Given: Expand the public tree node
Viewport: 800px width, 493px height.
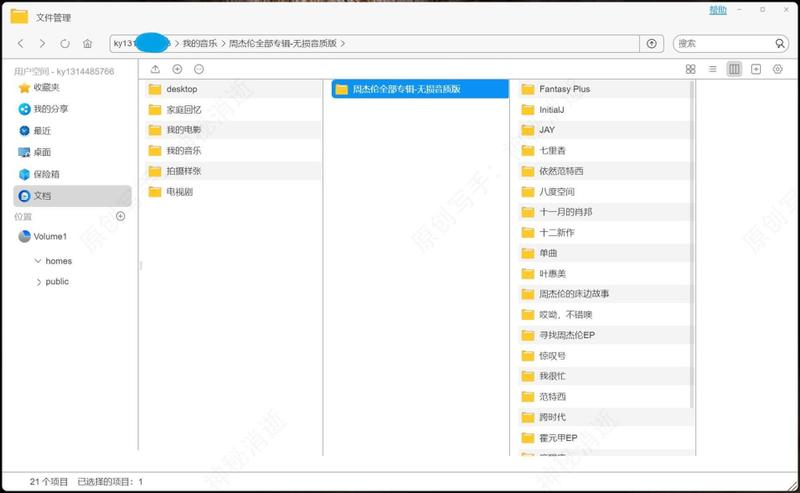Looking at the screenshot, I should [38, 282].
